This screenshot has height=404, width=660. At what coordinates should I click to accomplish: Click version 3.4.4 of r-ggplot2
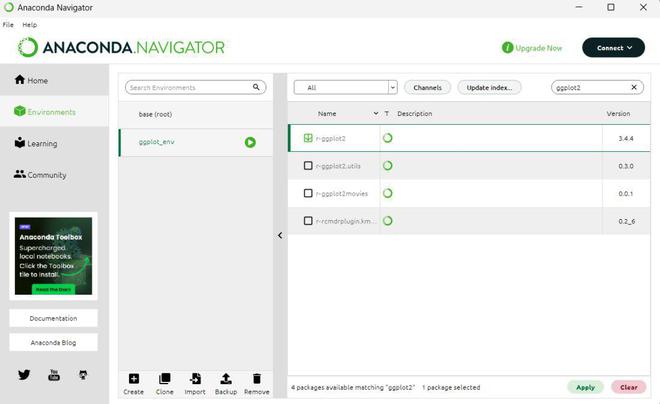coord(625,138)
